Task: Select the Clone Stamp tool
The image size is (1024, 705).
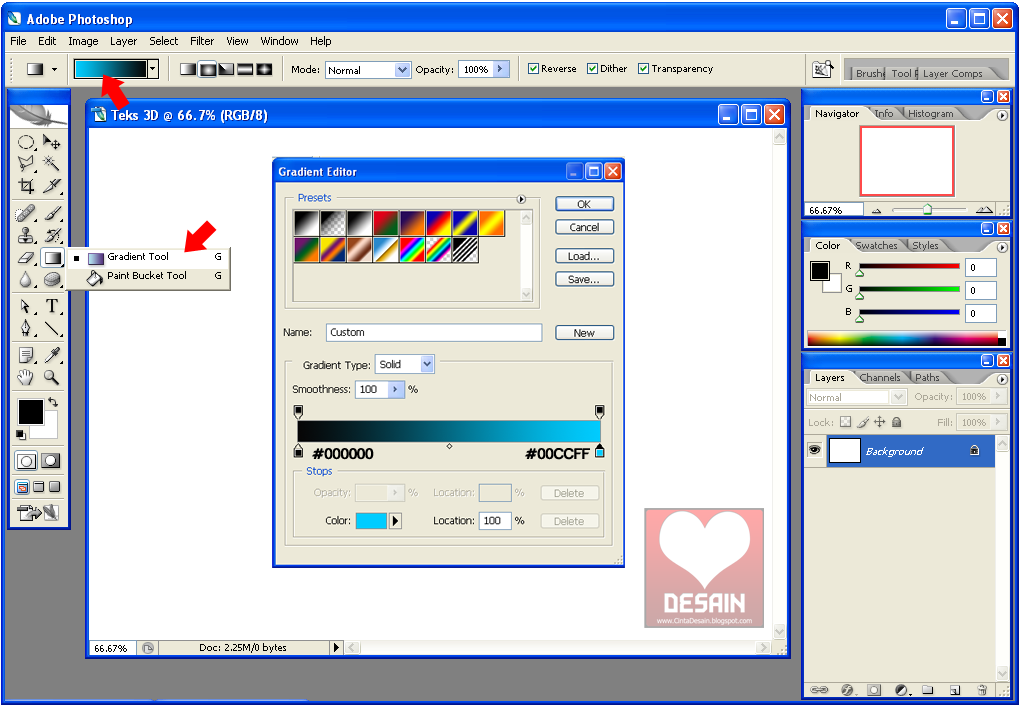Action: 25,235
